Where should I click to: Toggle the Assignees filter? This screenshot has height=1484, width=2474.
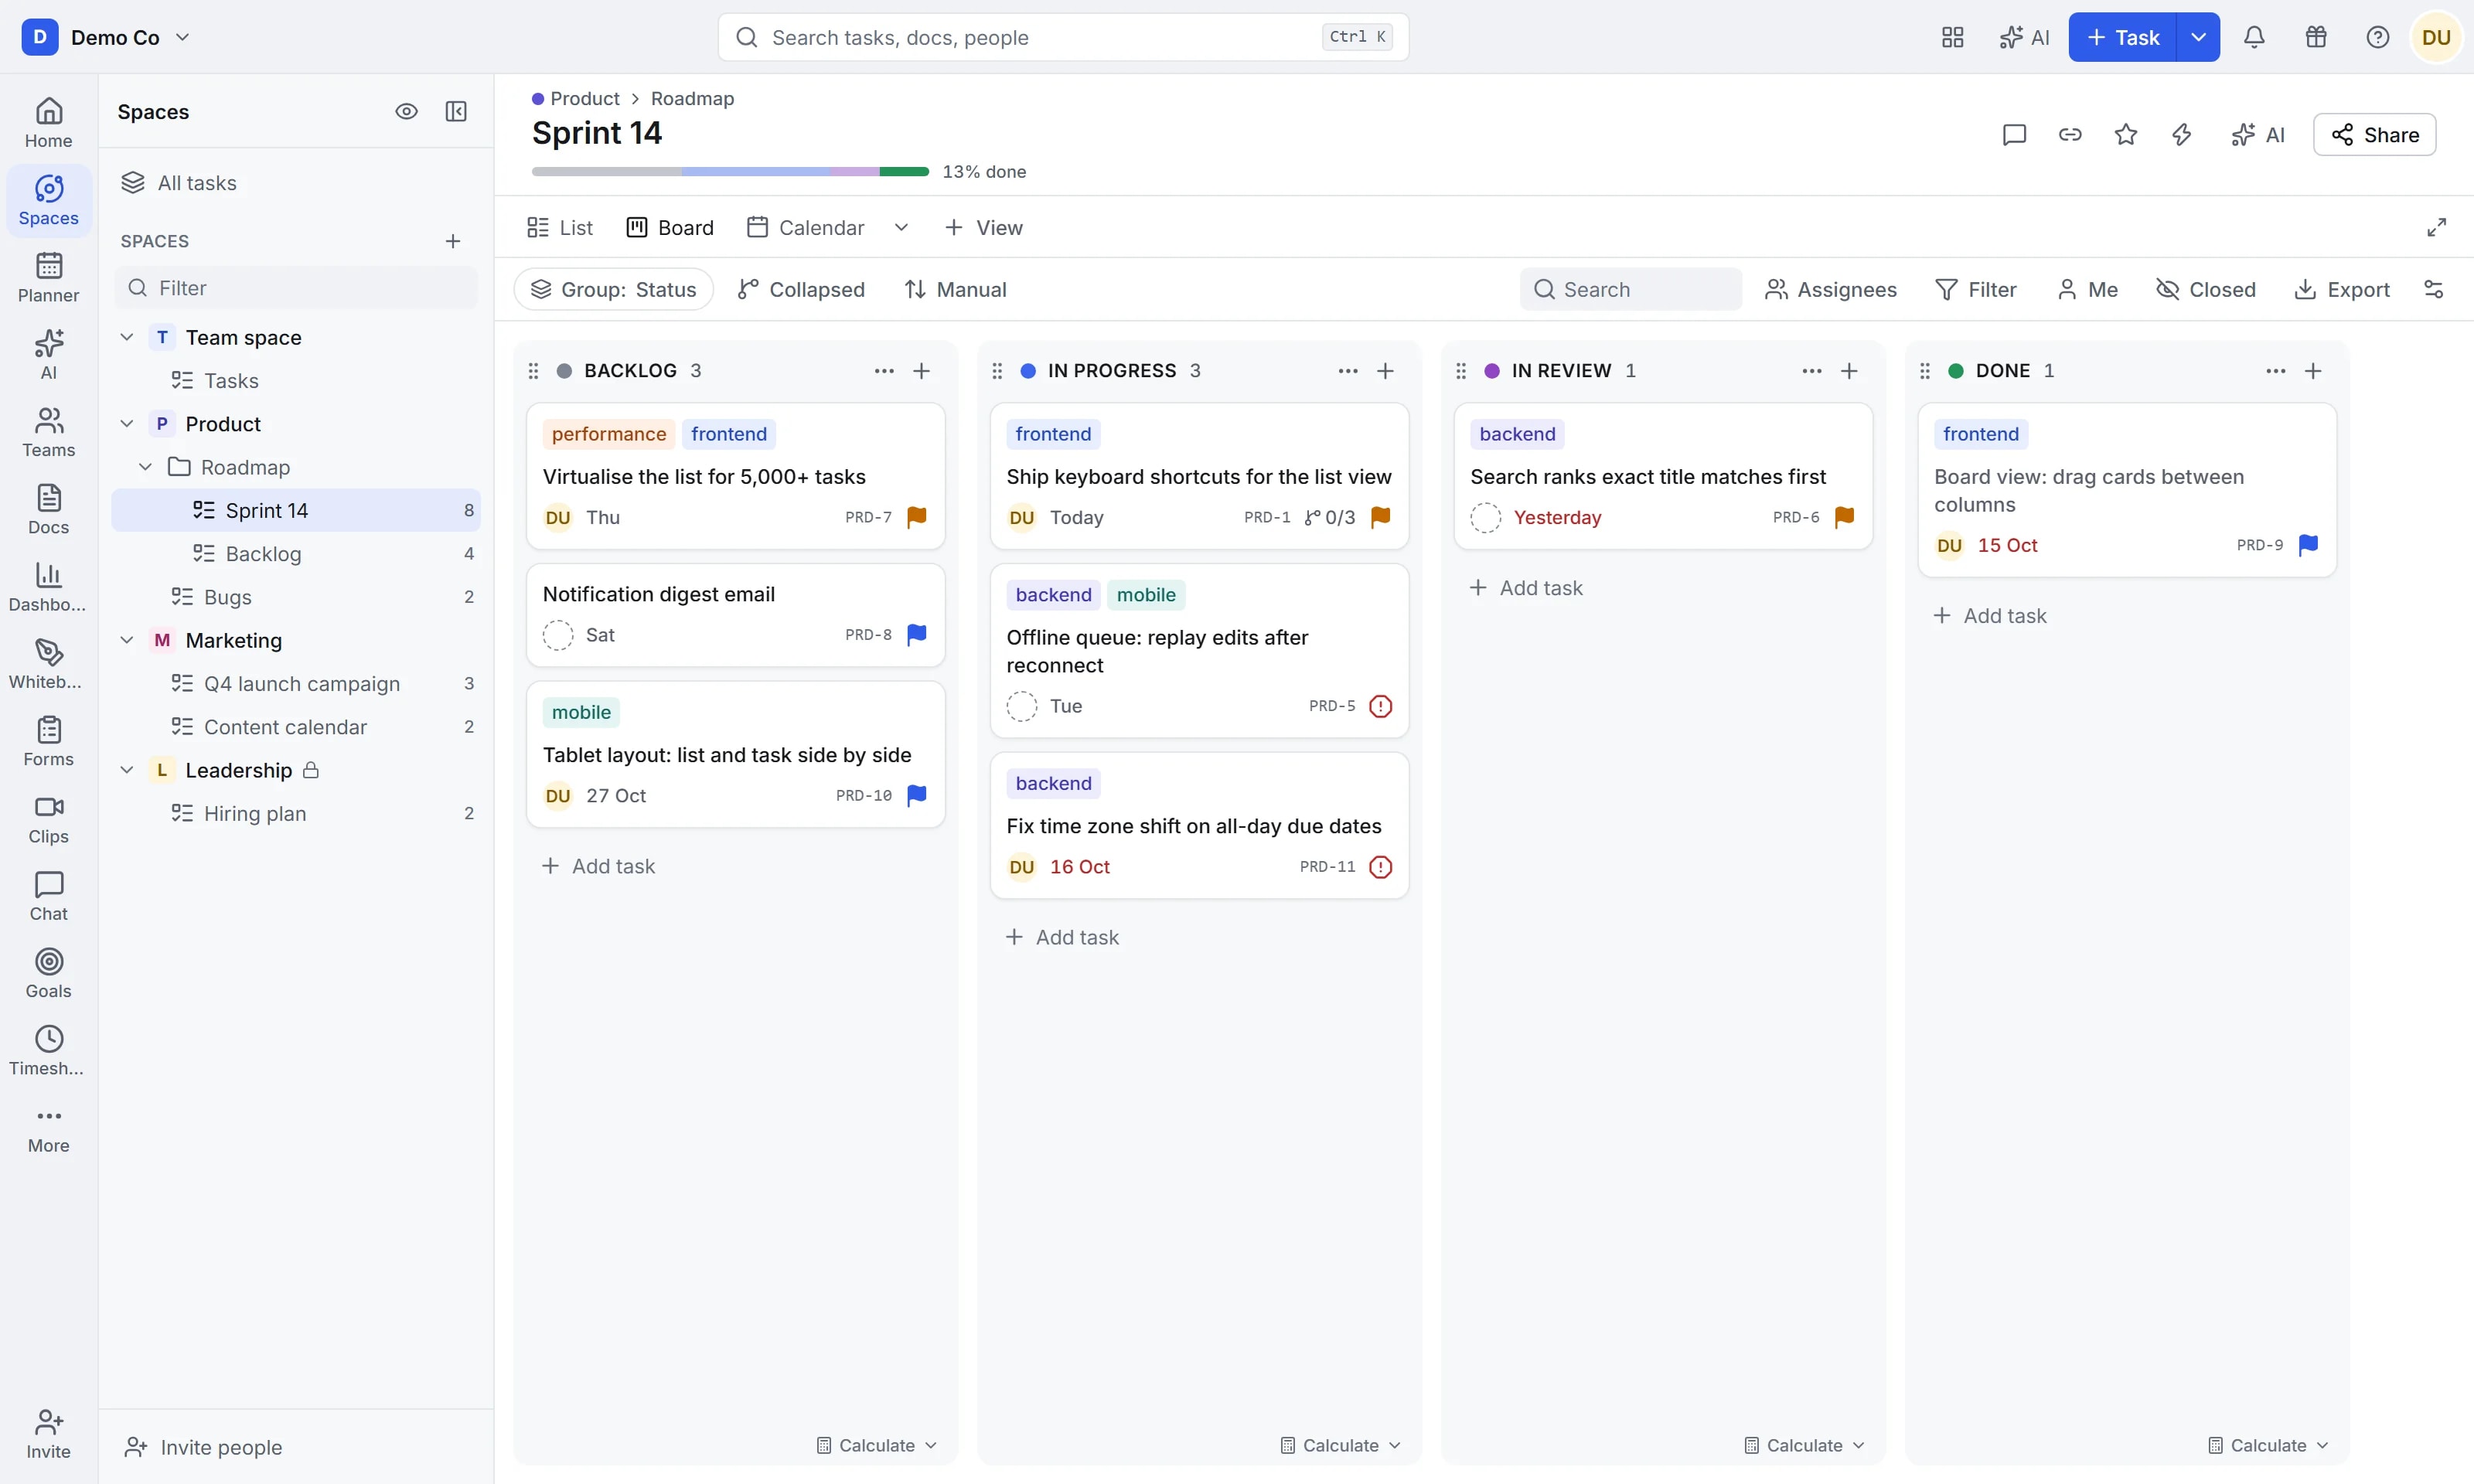(1831, 289)
